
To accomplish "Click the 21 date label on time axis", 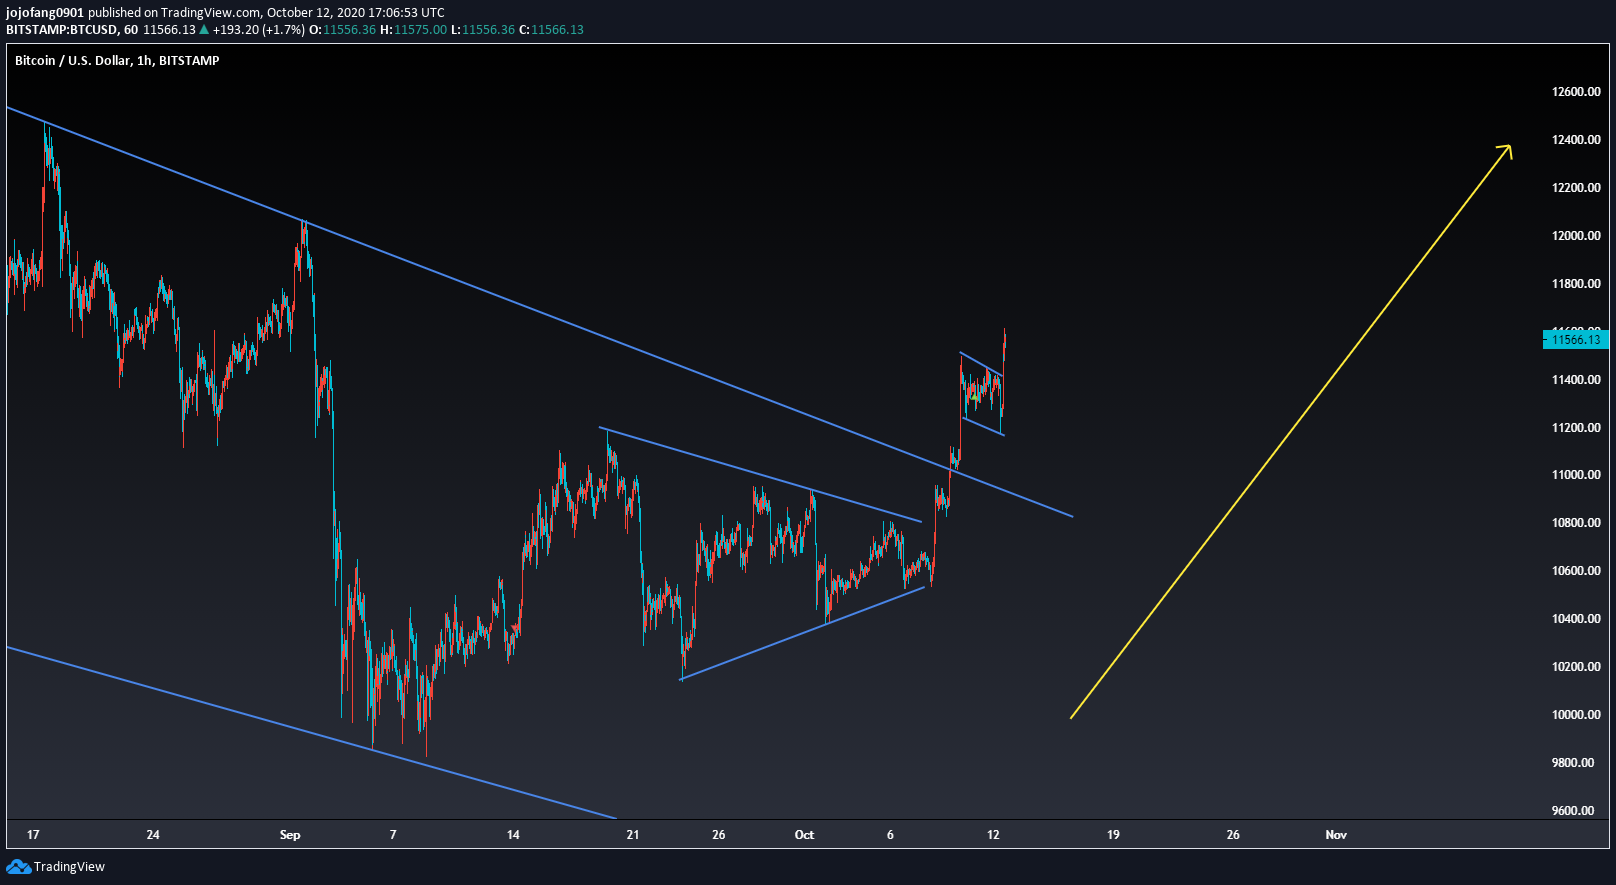I will [x=633, y=835].
